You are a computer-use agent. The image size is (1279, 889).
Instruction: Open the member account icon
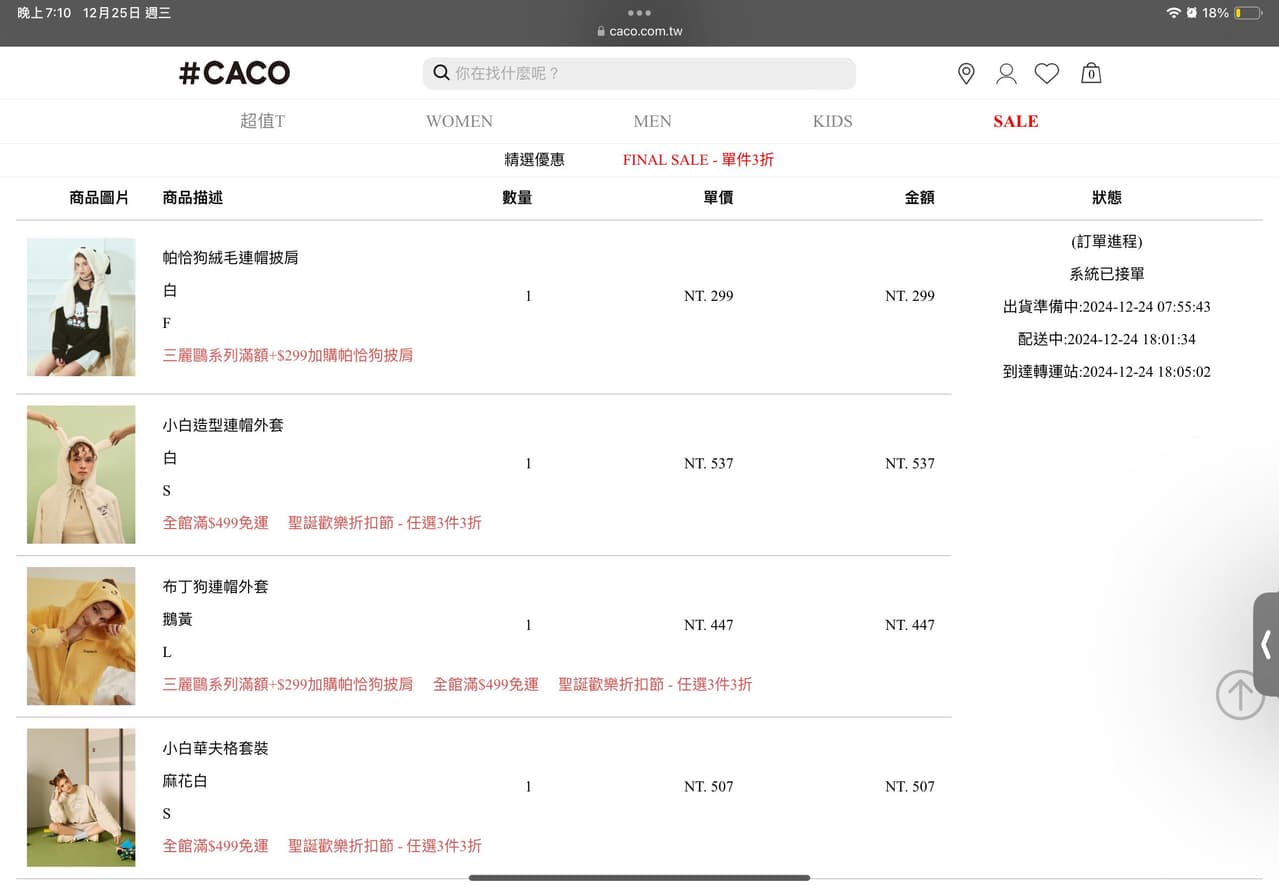[x=1006, y=73]
